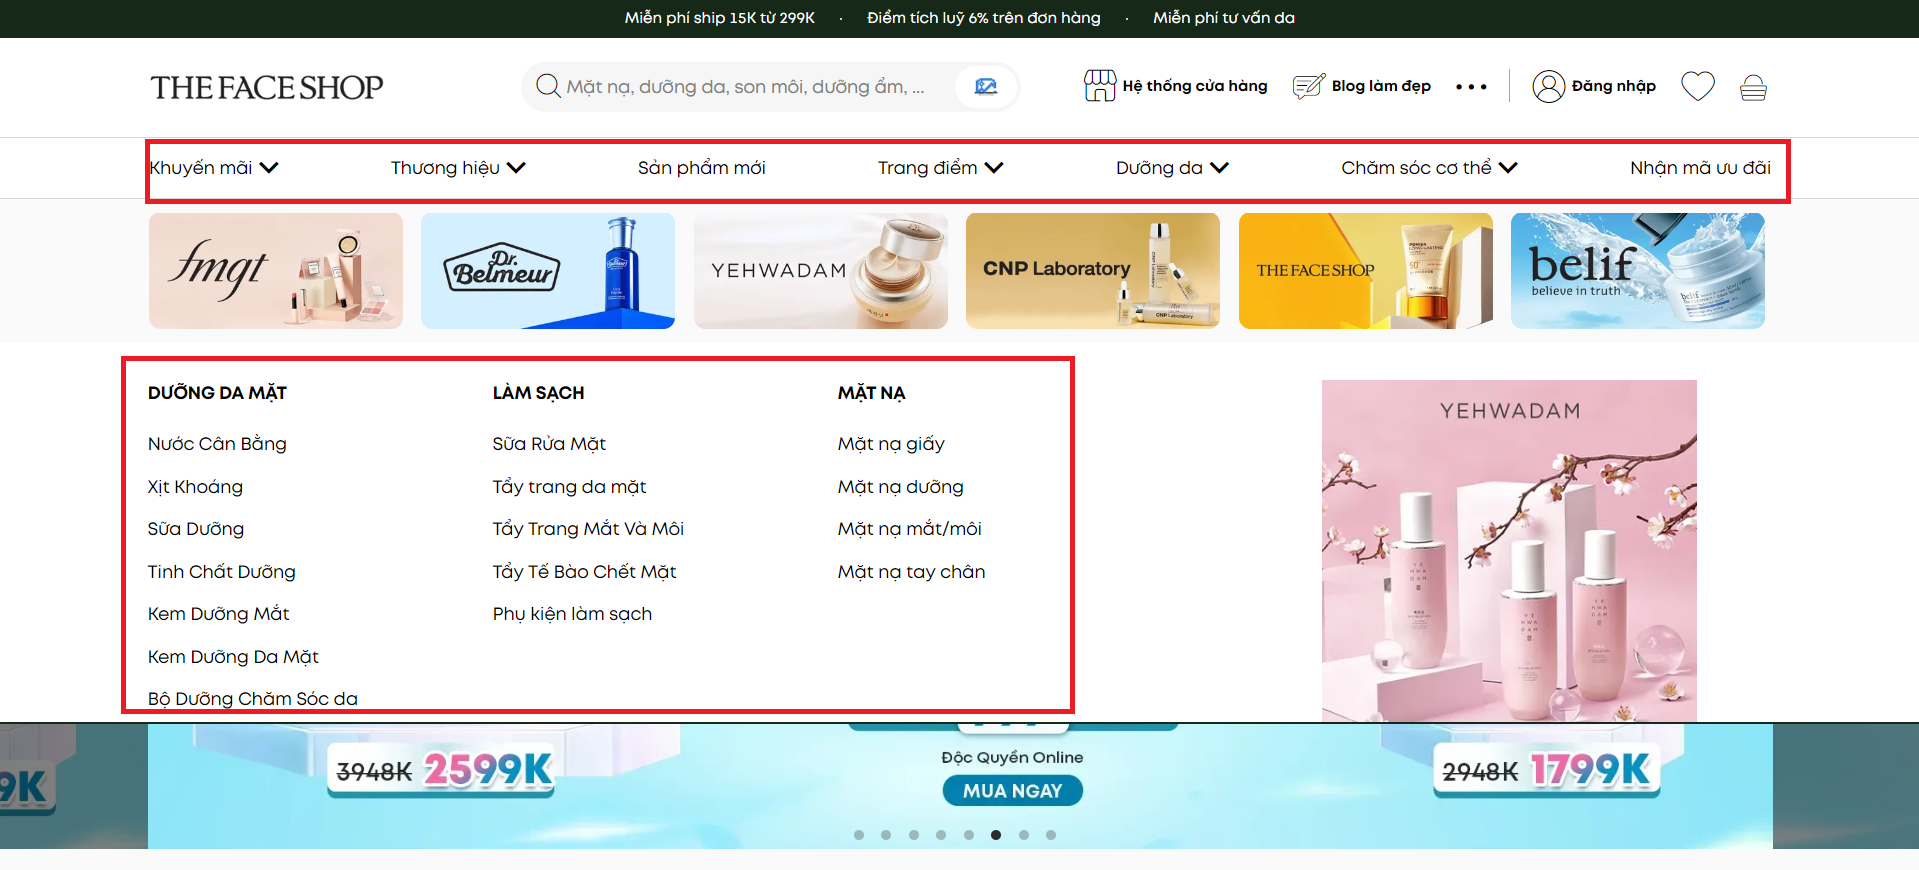
Task: Click "Điểm tích luỹ 6% trên đơn hàng"
Action: [984, 18]
